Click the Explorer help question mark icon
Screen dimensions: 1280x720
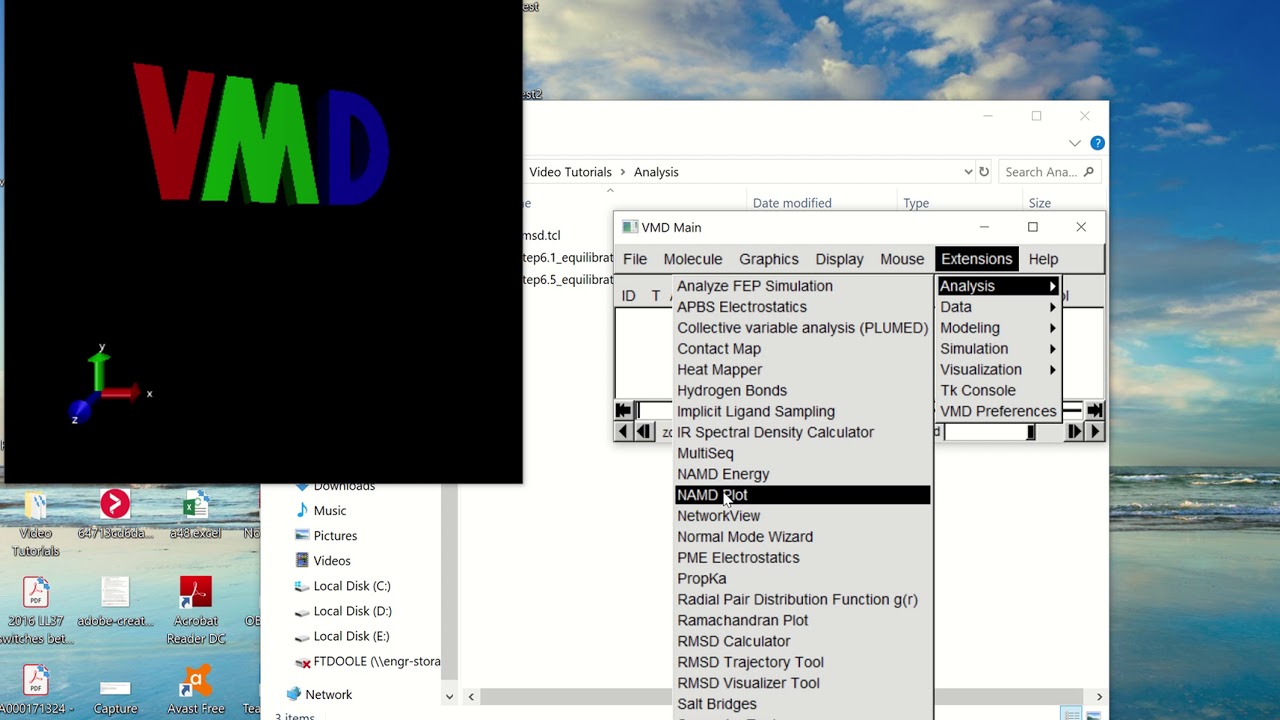tap(1097, 143)
